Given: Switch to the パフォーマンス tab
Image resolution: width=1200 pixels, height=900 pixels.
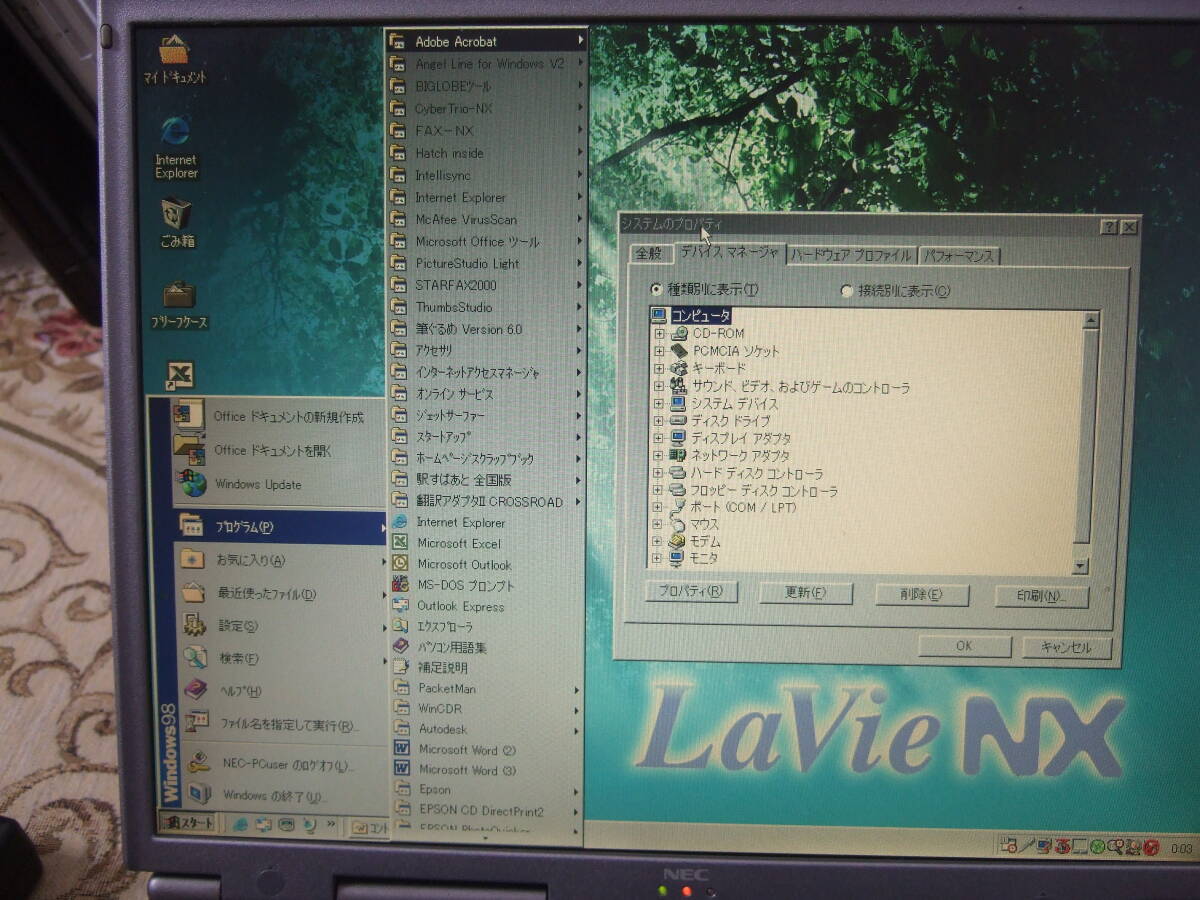Looking at the screenshot, I should 958,256.
